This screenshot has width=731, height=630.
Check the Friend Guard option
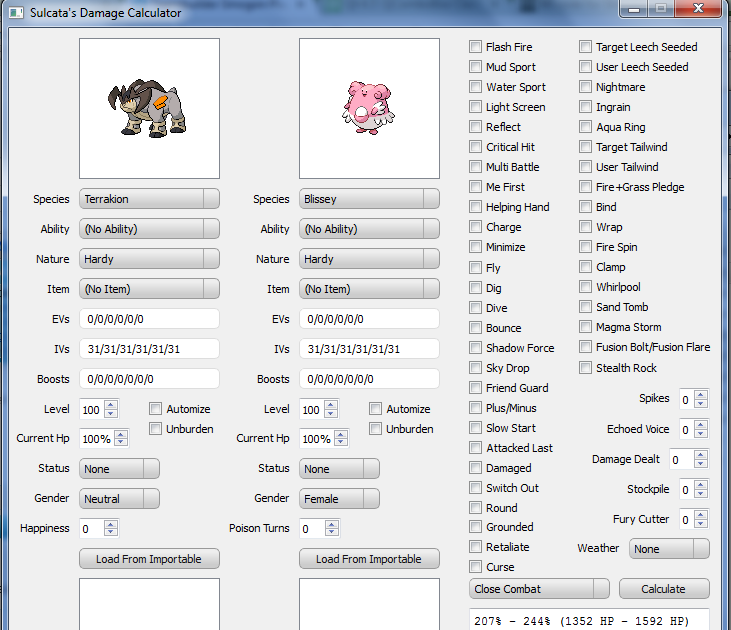point(475,388)
